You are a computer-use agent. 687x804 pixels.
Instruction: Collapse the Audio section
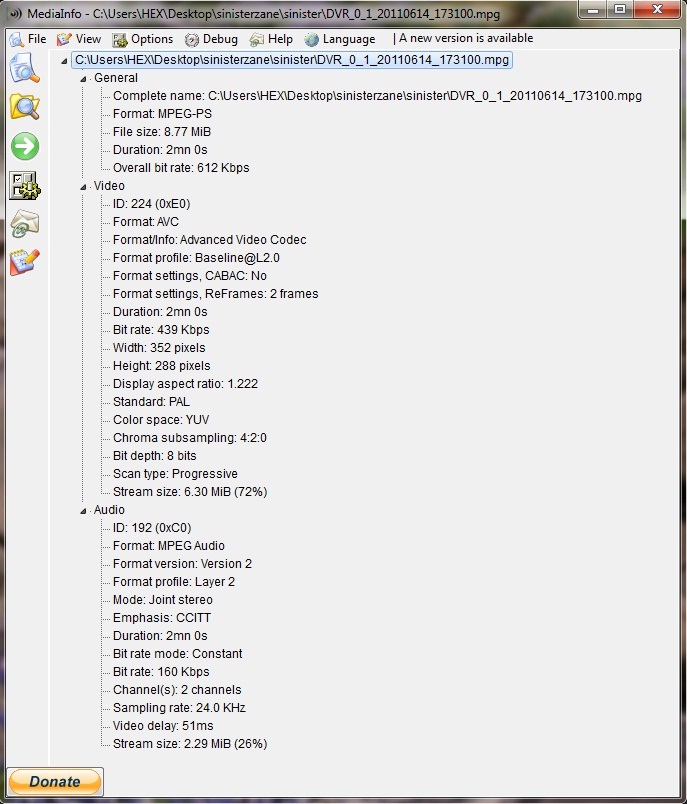point(83,511)
